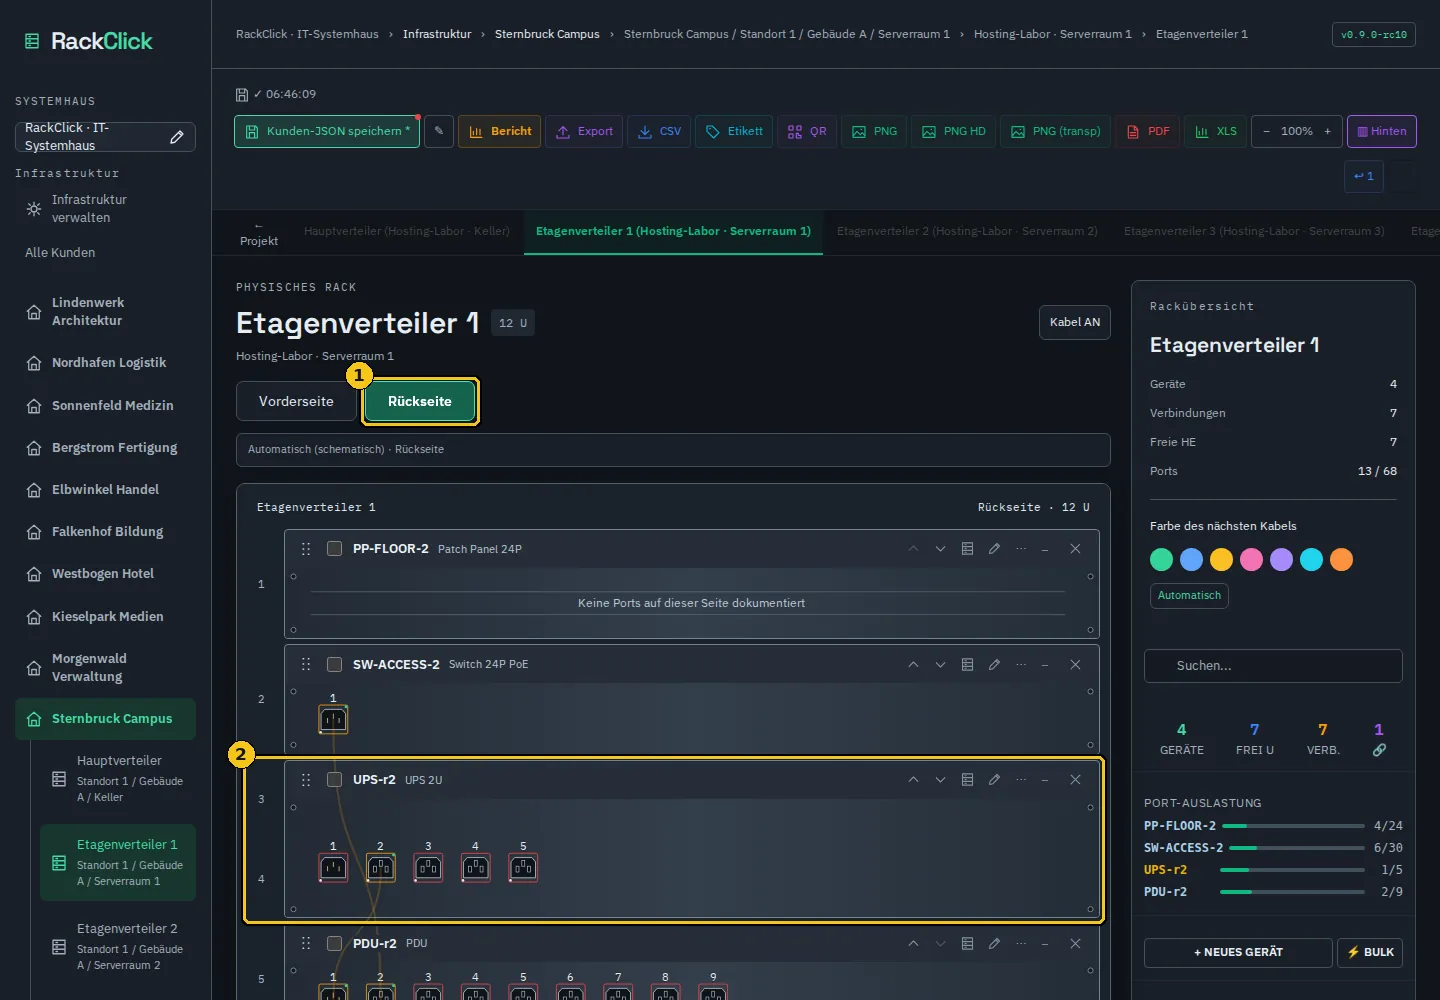Image resolution: width=1440 pixels, height=1000 pixels.
Task: Check the PDU-r2 device checkbox
Action: point(335,944)
